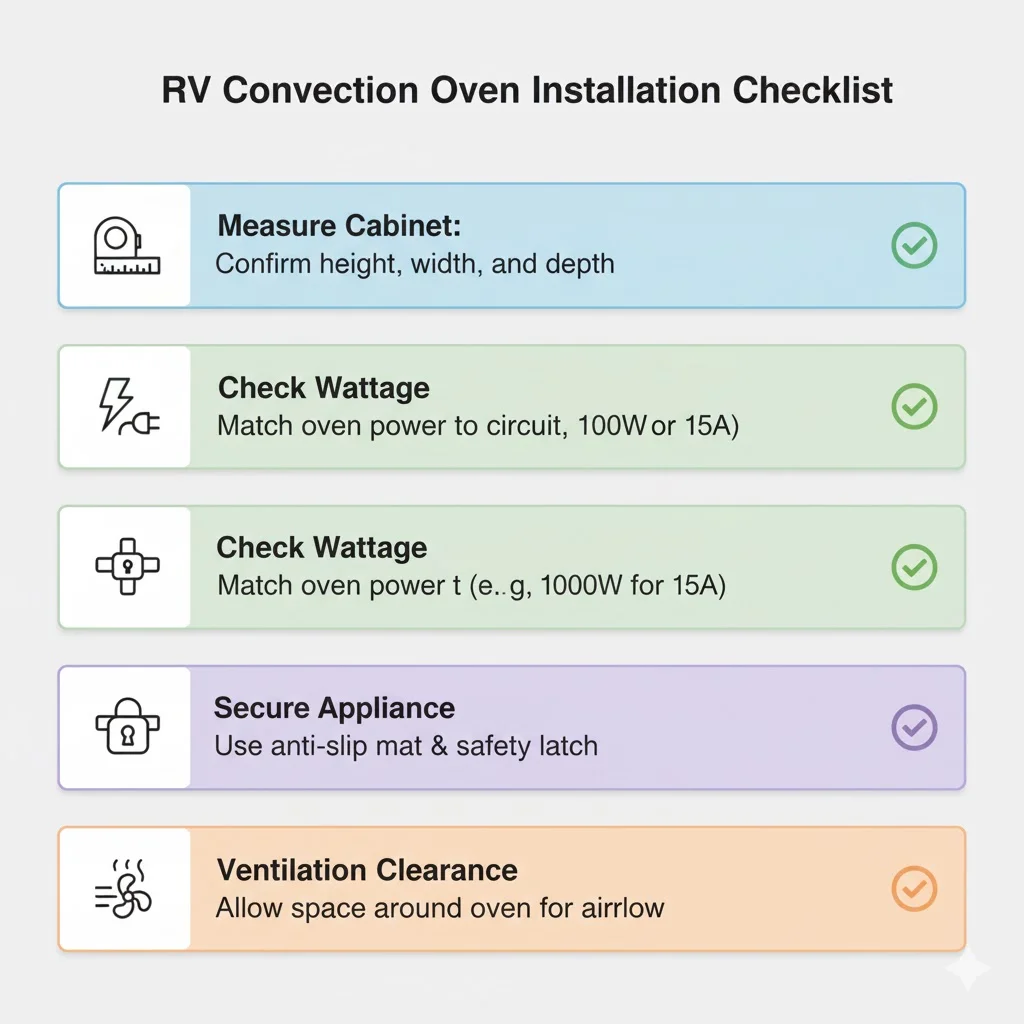
Task: Click 'Use anti-slip mat & safety latch' text
Action: pos(406,746)
